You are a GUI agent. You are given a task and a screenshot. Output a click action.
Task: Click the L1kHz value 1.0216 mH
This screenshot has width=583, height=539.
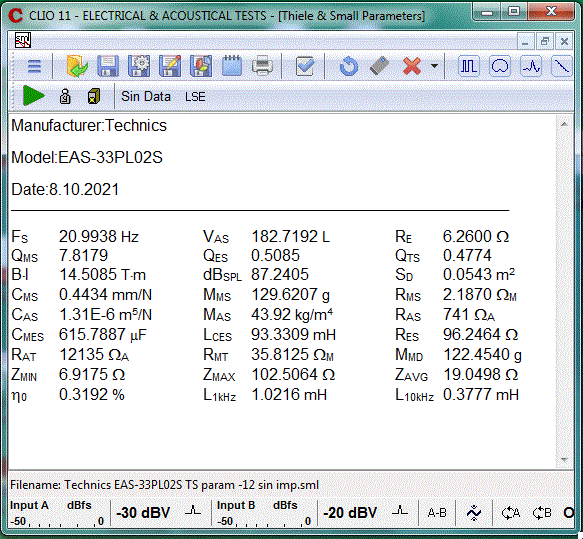(x=289, y=395)
